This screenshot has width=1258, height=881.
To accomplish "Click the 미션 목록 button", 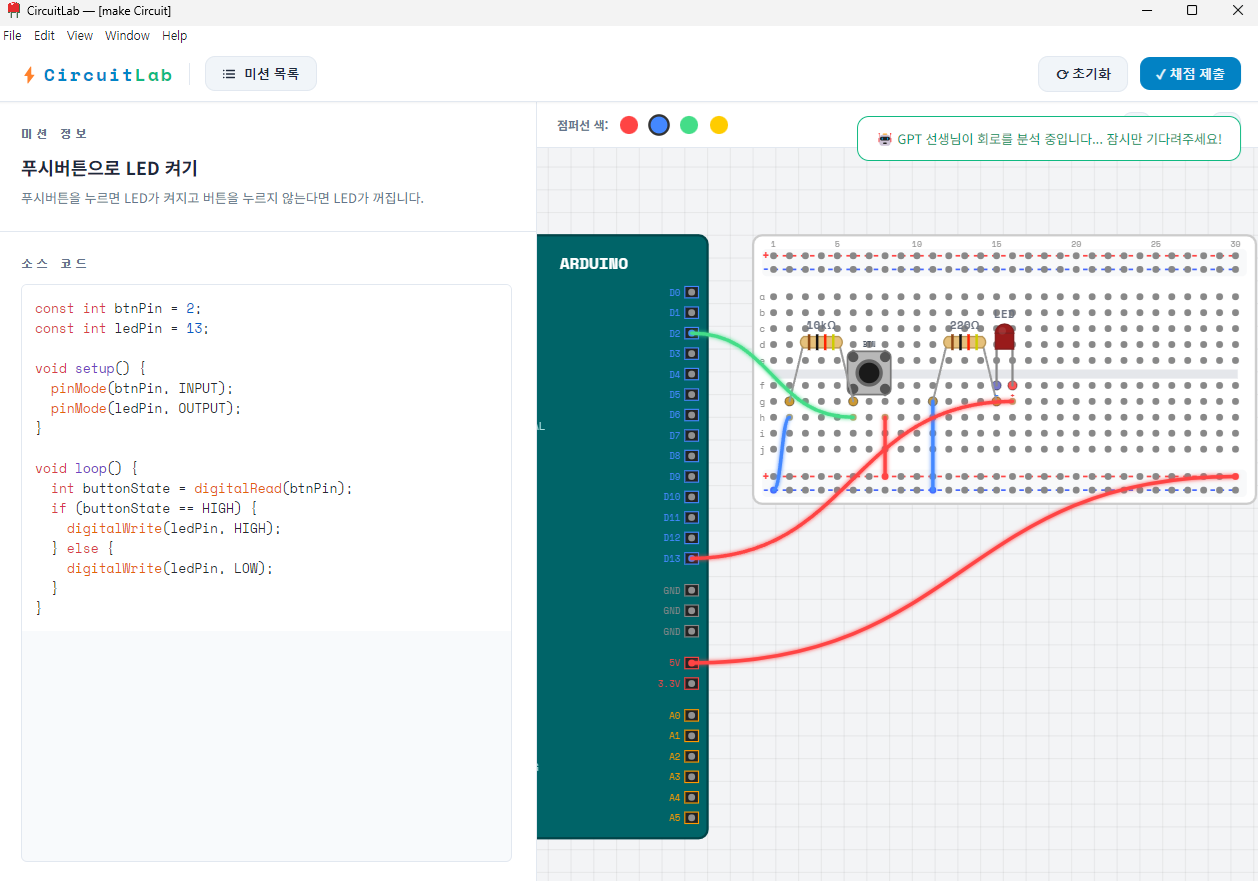I will (x=261, y=74).
